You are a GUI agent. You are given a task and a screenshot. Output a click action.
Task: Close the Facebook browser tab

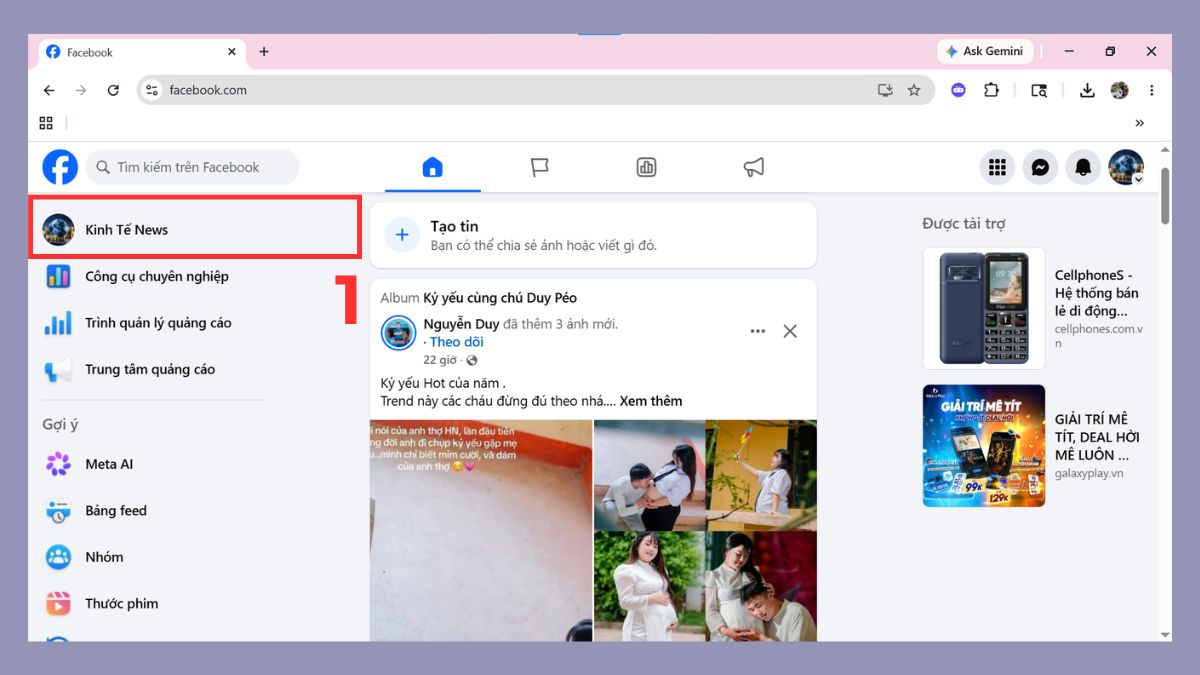tap(232, 52)
